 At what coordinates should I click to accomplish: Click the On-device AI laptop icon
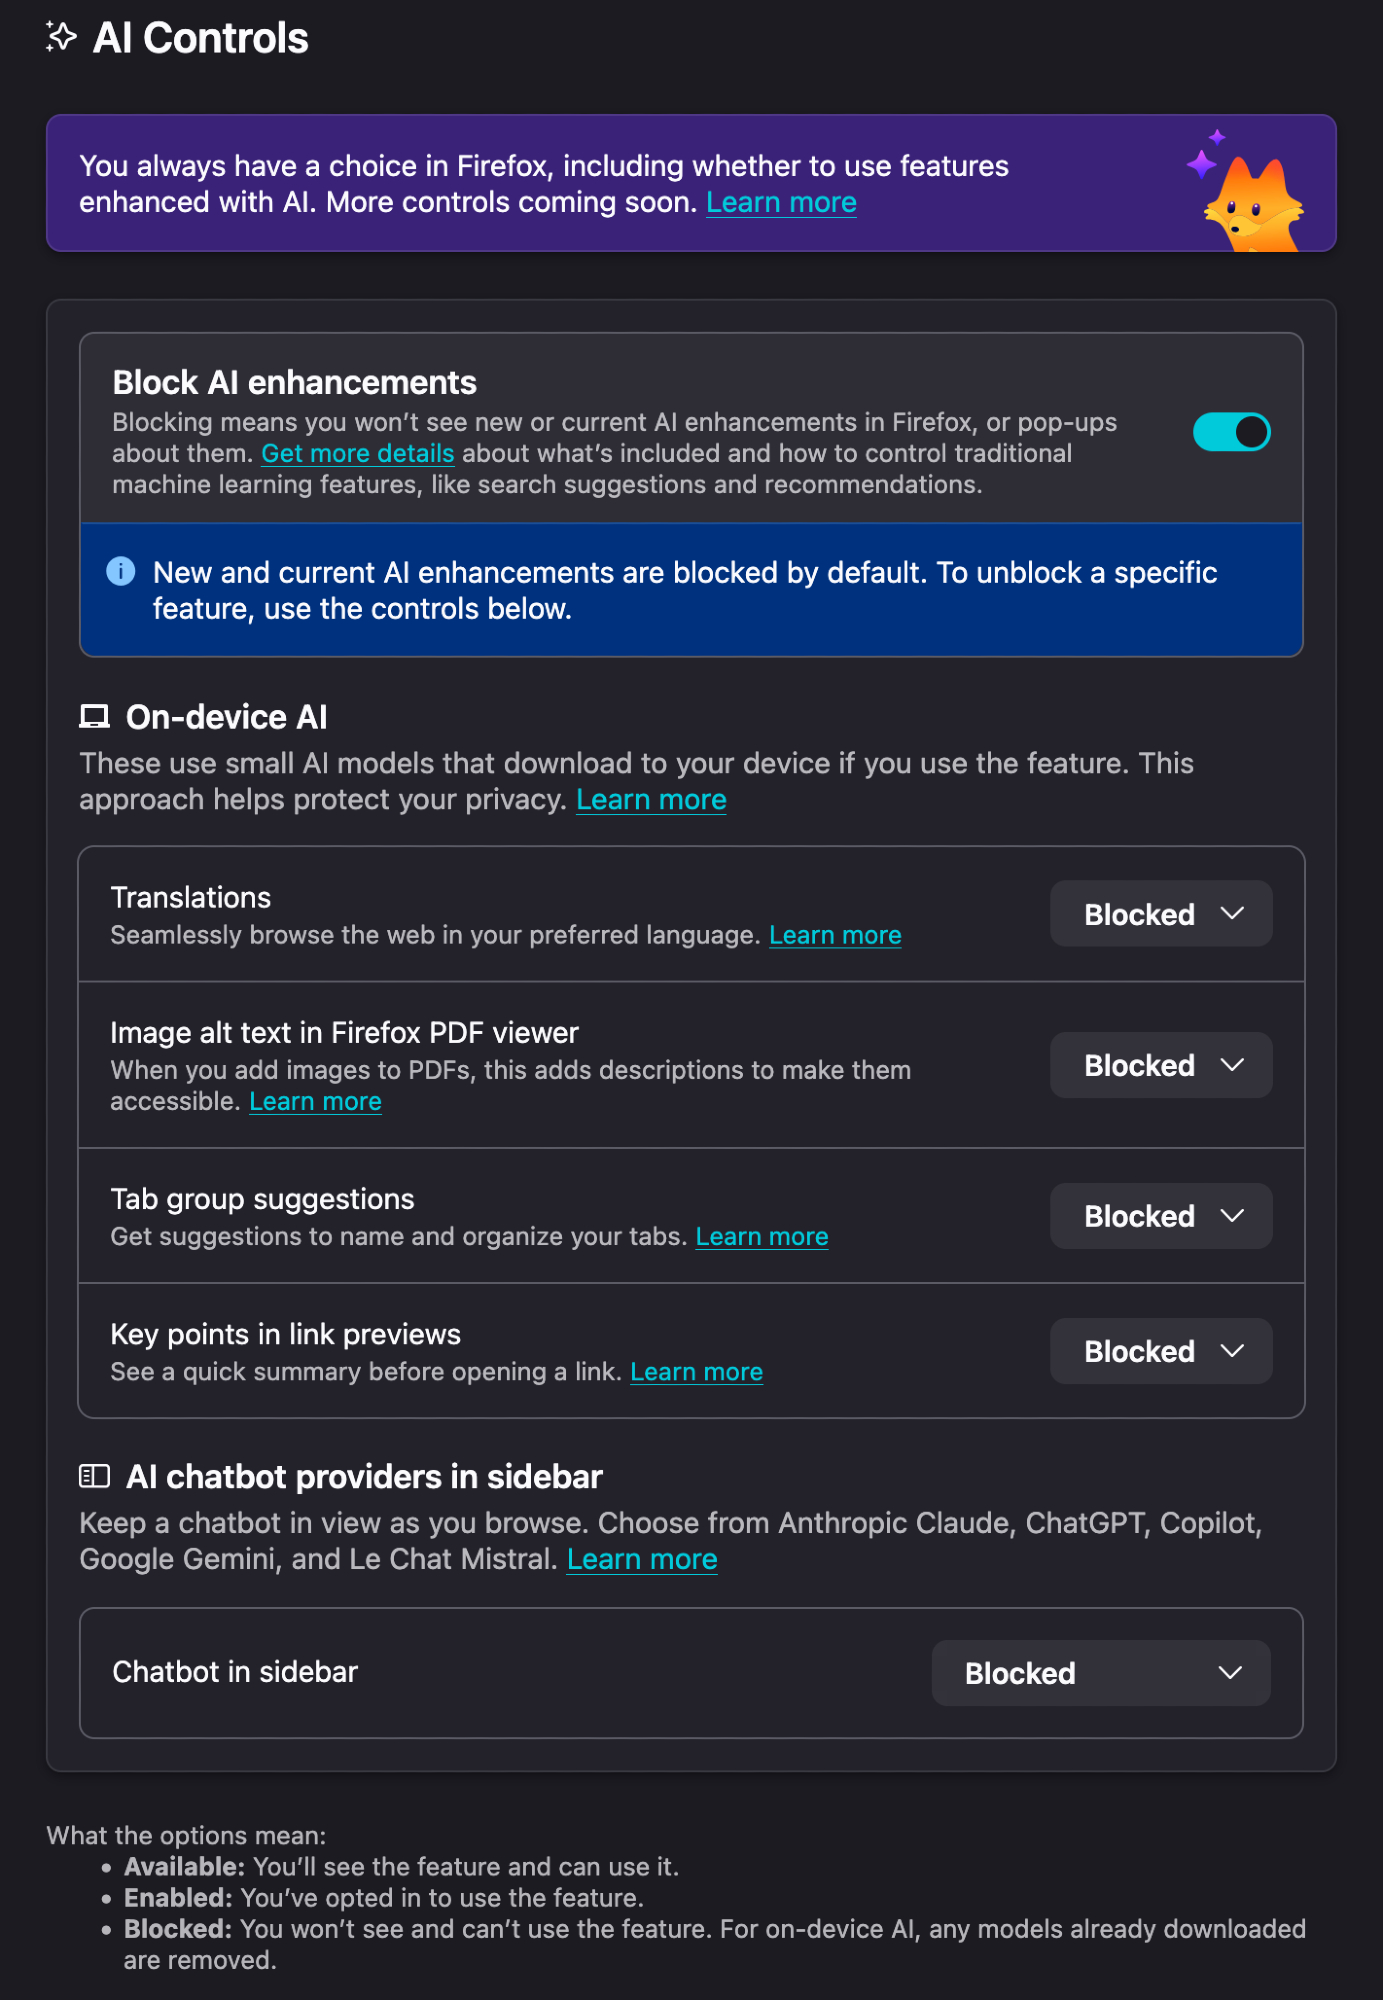(94, 717)
